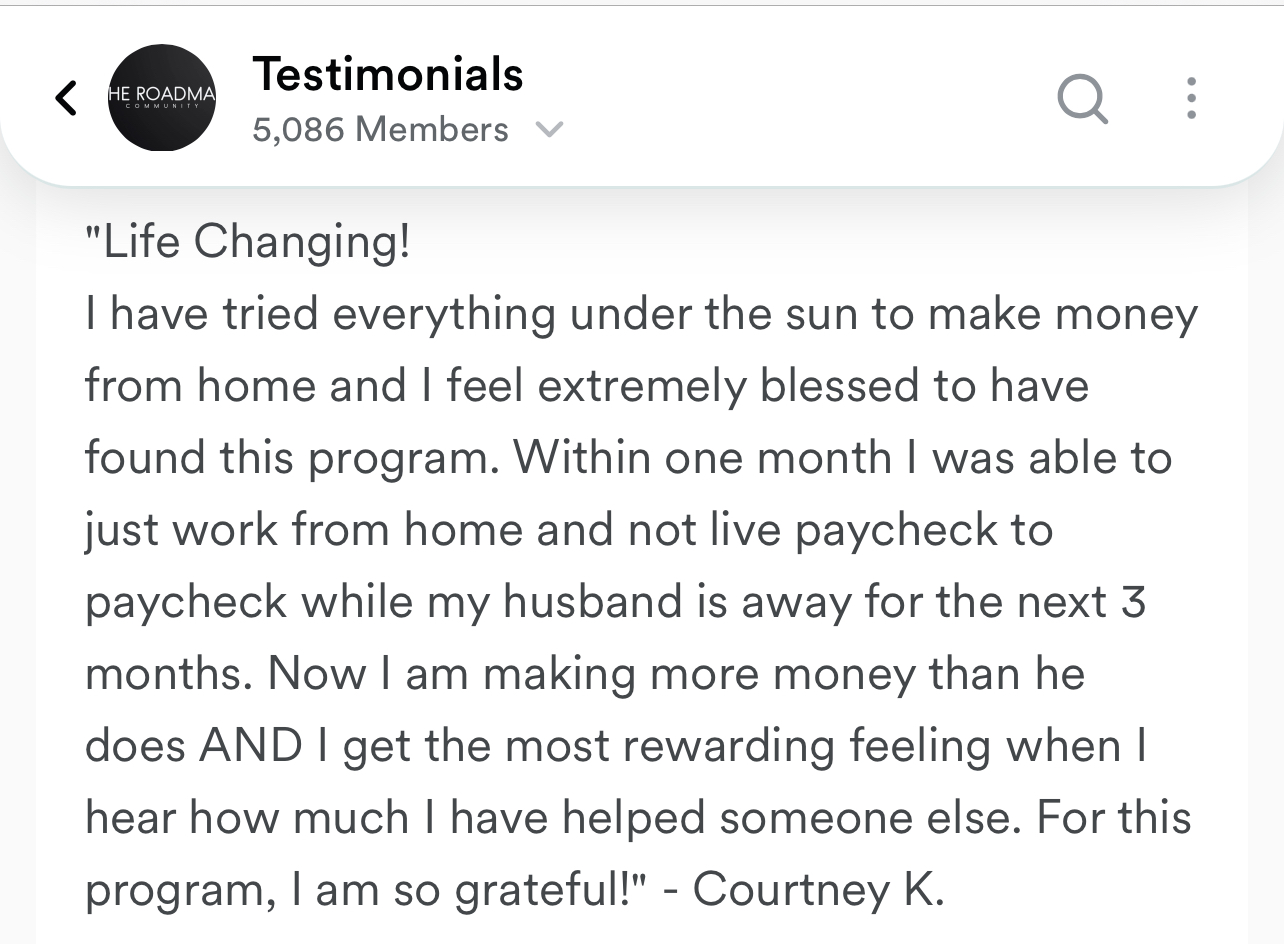View the 5,086 Members list
The width and height of the screenshot is (1284, 944).
(380, 130)
